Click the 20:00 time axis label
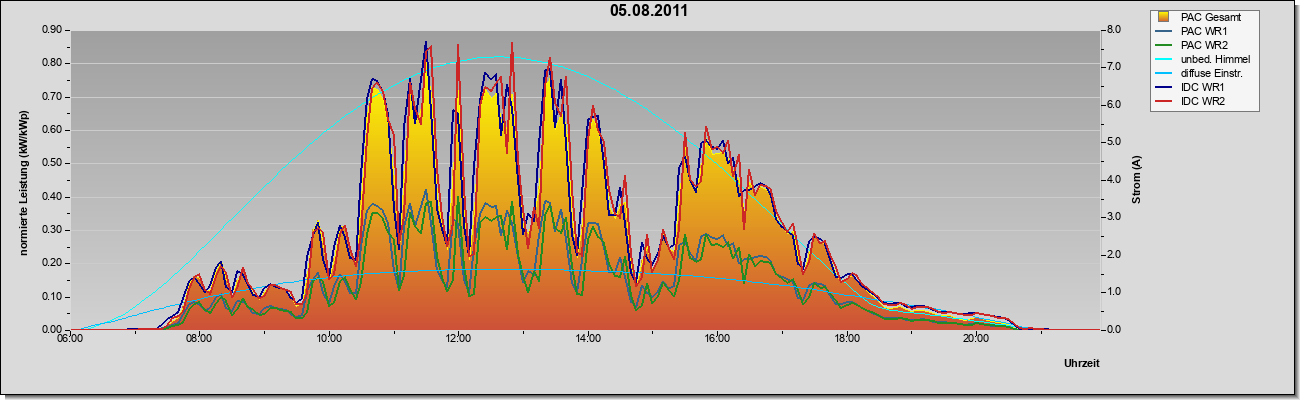1300x400 pixels. 976,340
